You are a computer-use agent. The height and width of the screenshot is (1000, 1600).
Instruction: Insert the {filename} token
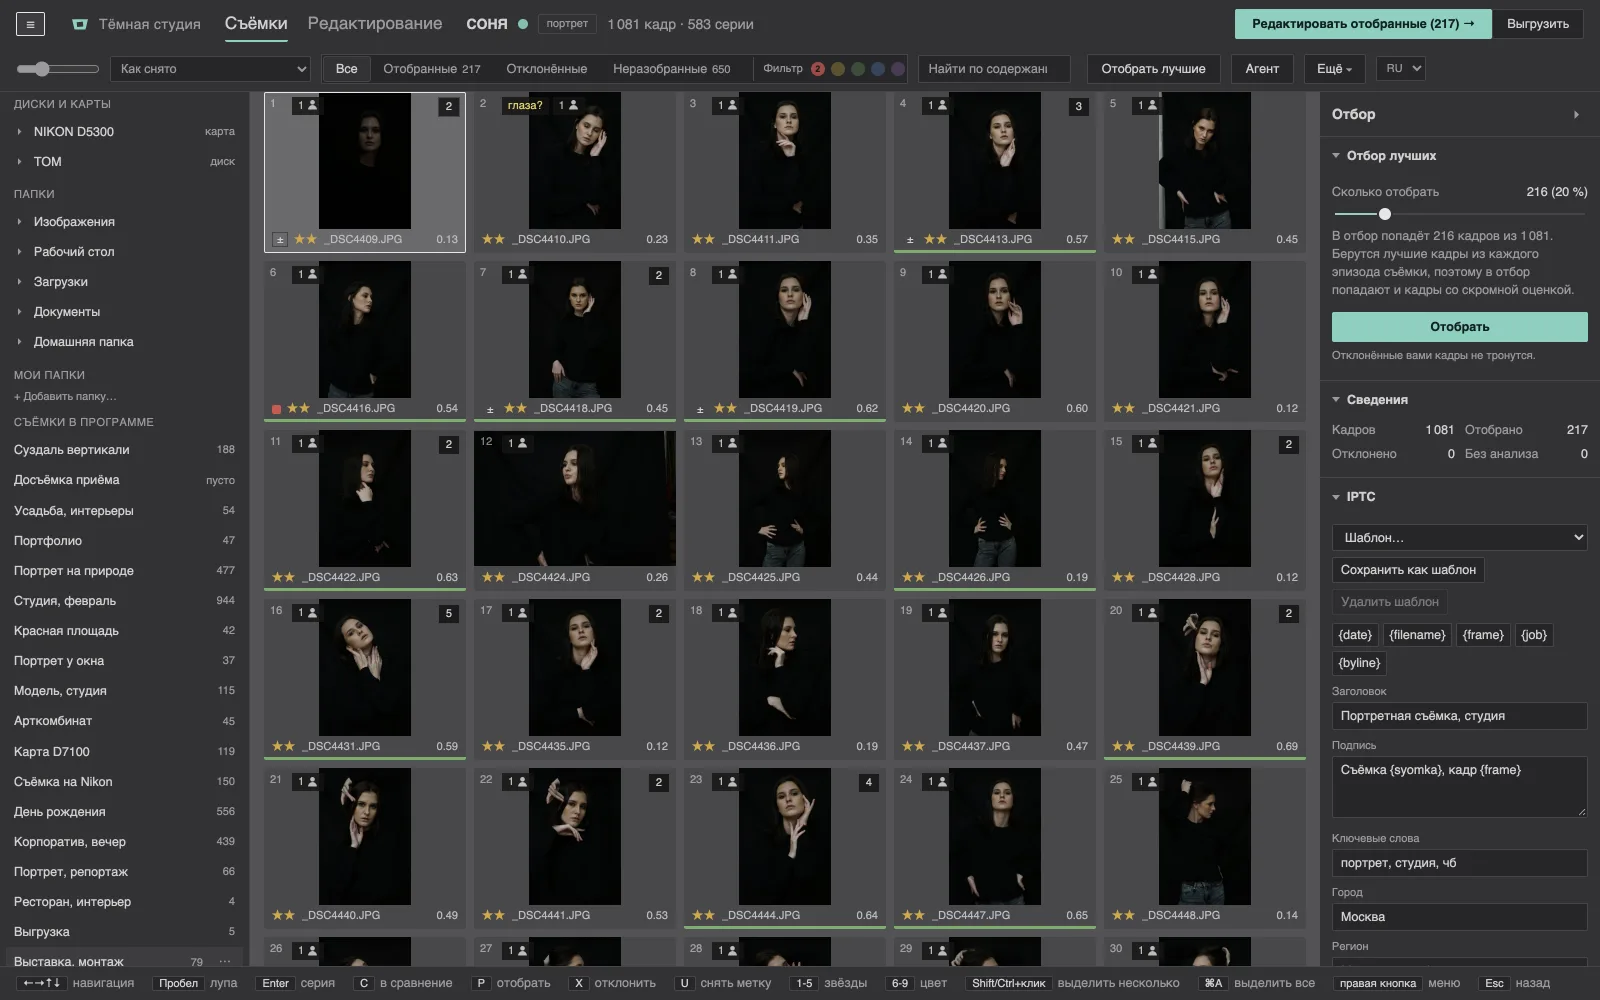click(x=1417, y=635)
